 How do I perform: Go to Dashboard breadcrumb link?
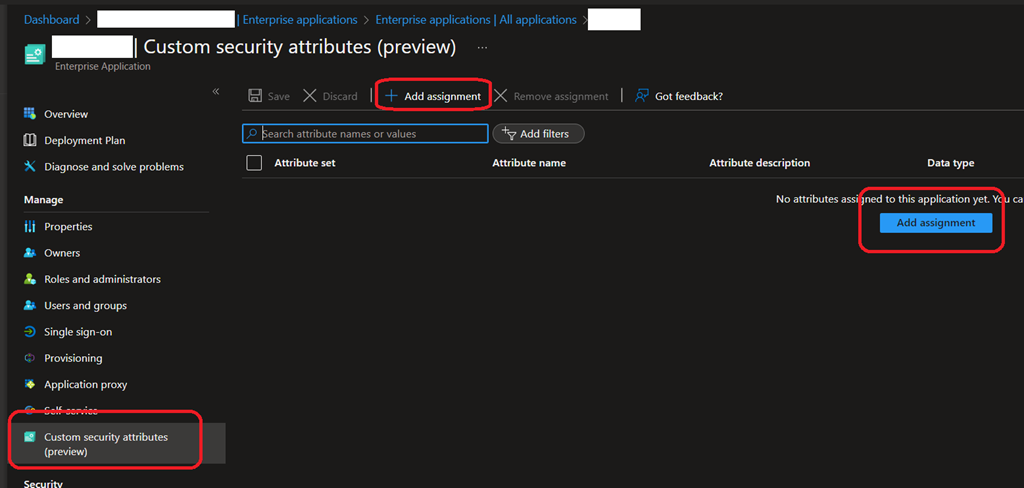[x=51, y=20]
